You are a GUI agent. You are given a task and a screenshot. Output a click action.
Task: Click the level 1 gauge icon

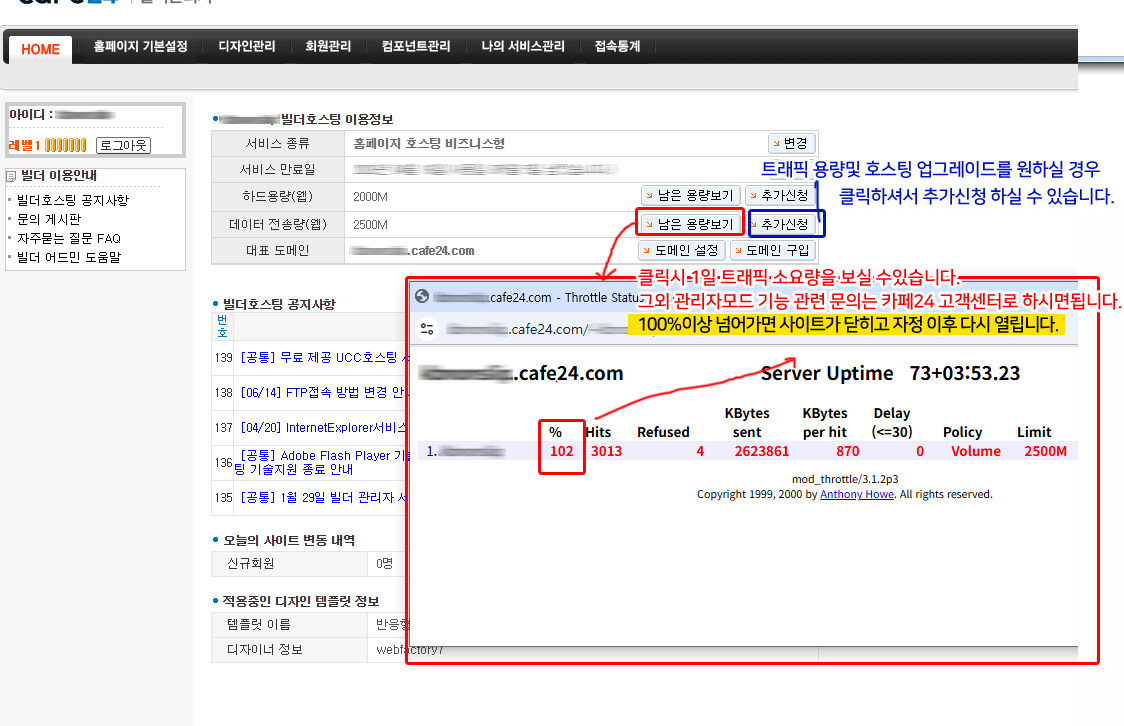point(65,145)
